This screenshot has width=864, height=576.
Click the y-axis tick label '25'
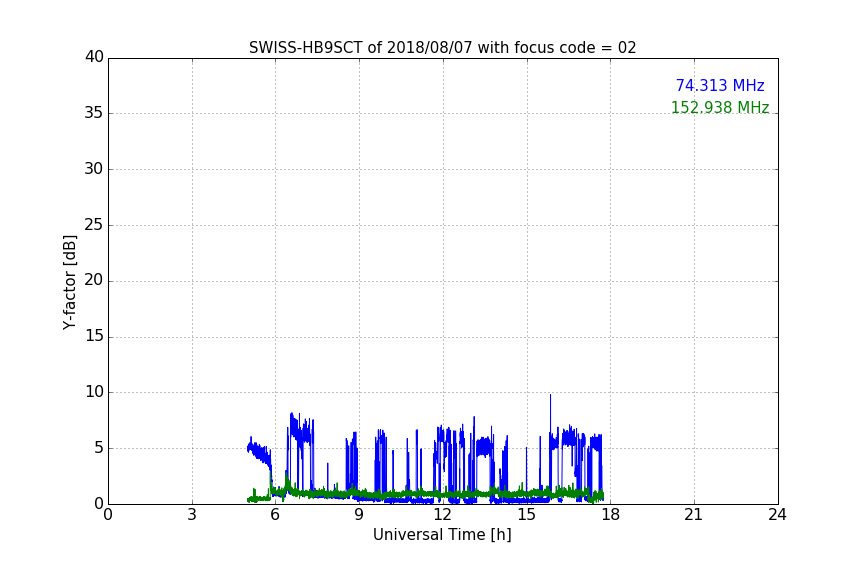94,224
